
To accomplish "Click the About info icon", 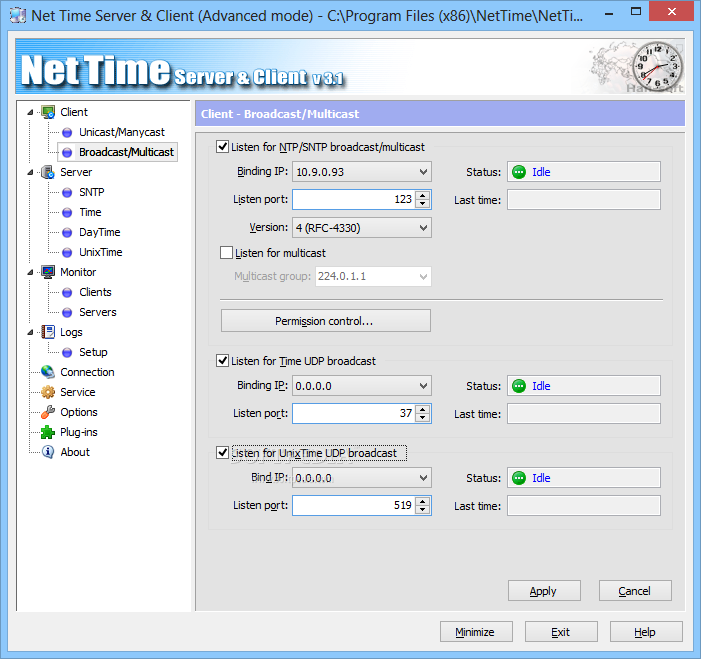I will coord(48,452).
